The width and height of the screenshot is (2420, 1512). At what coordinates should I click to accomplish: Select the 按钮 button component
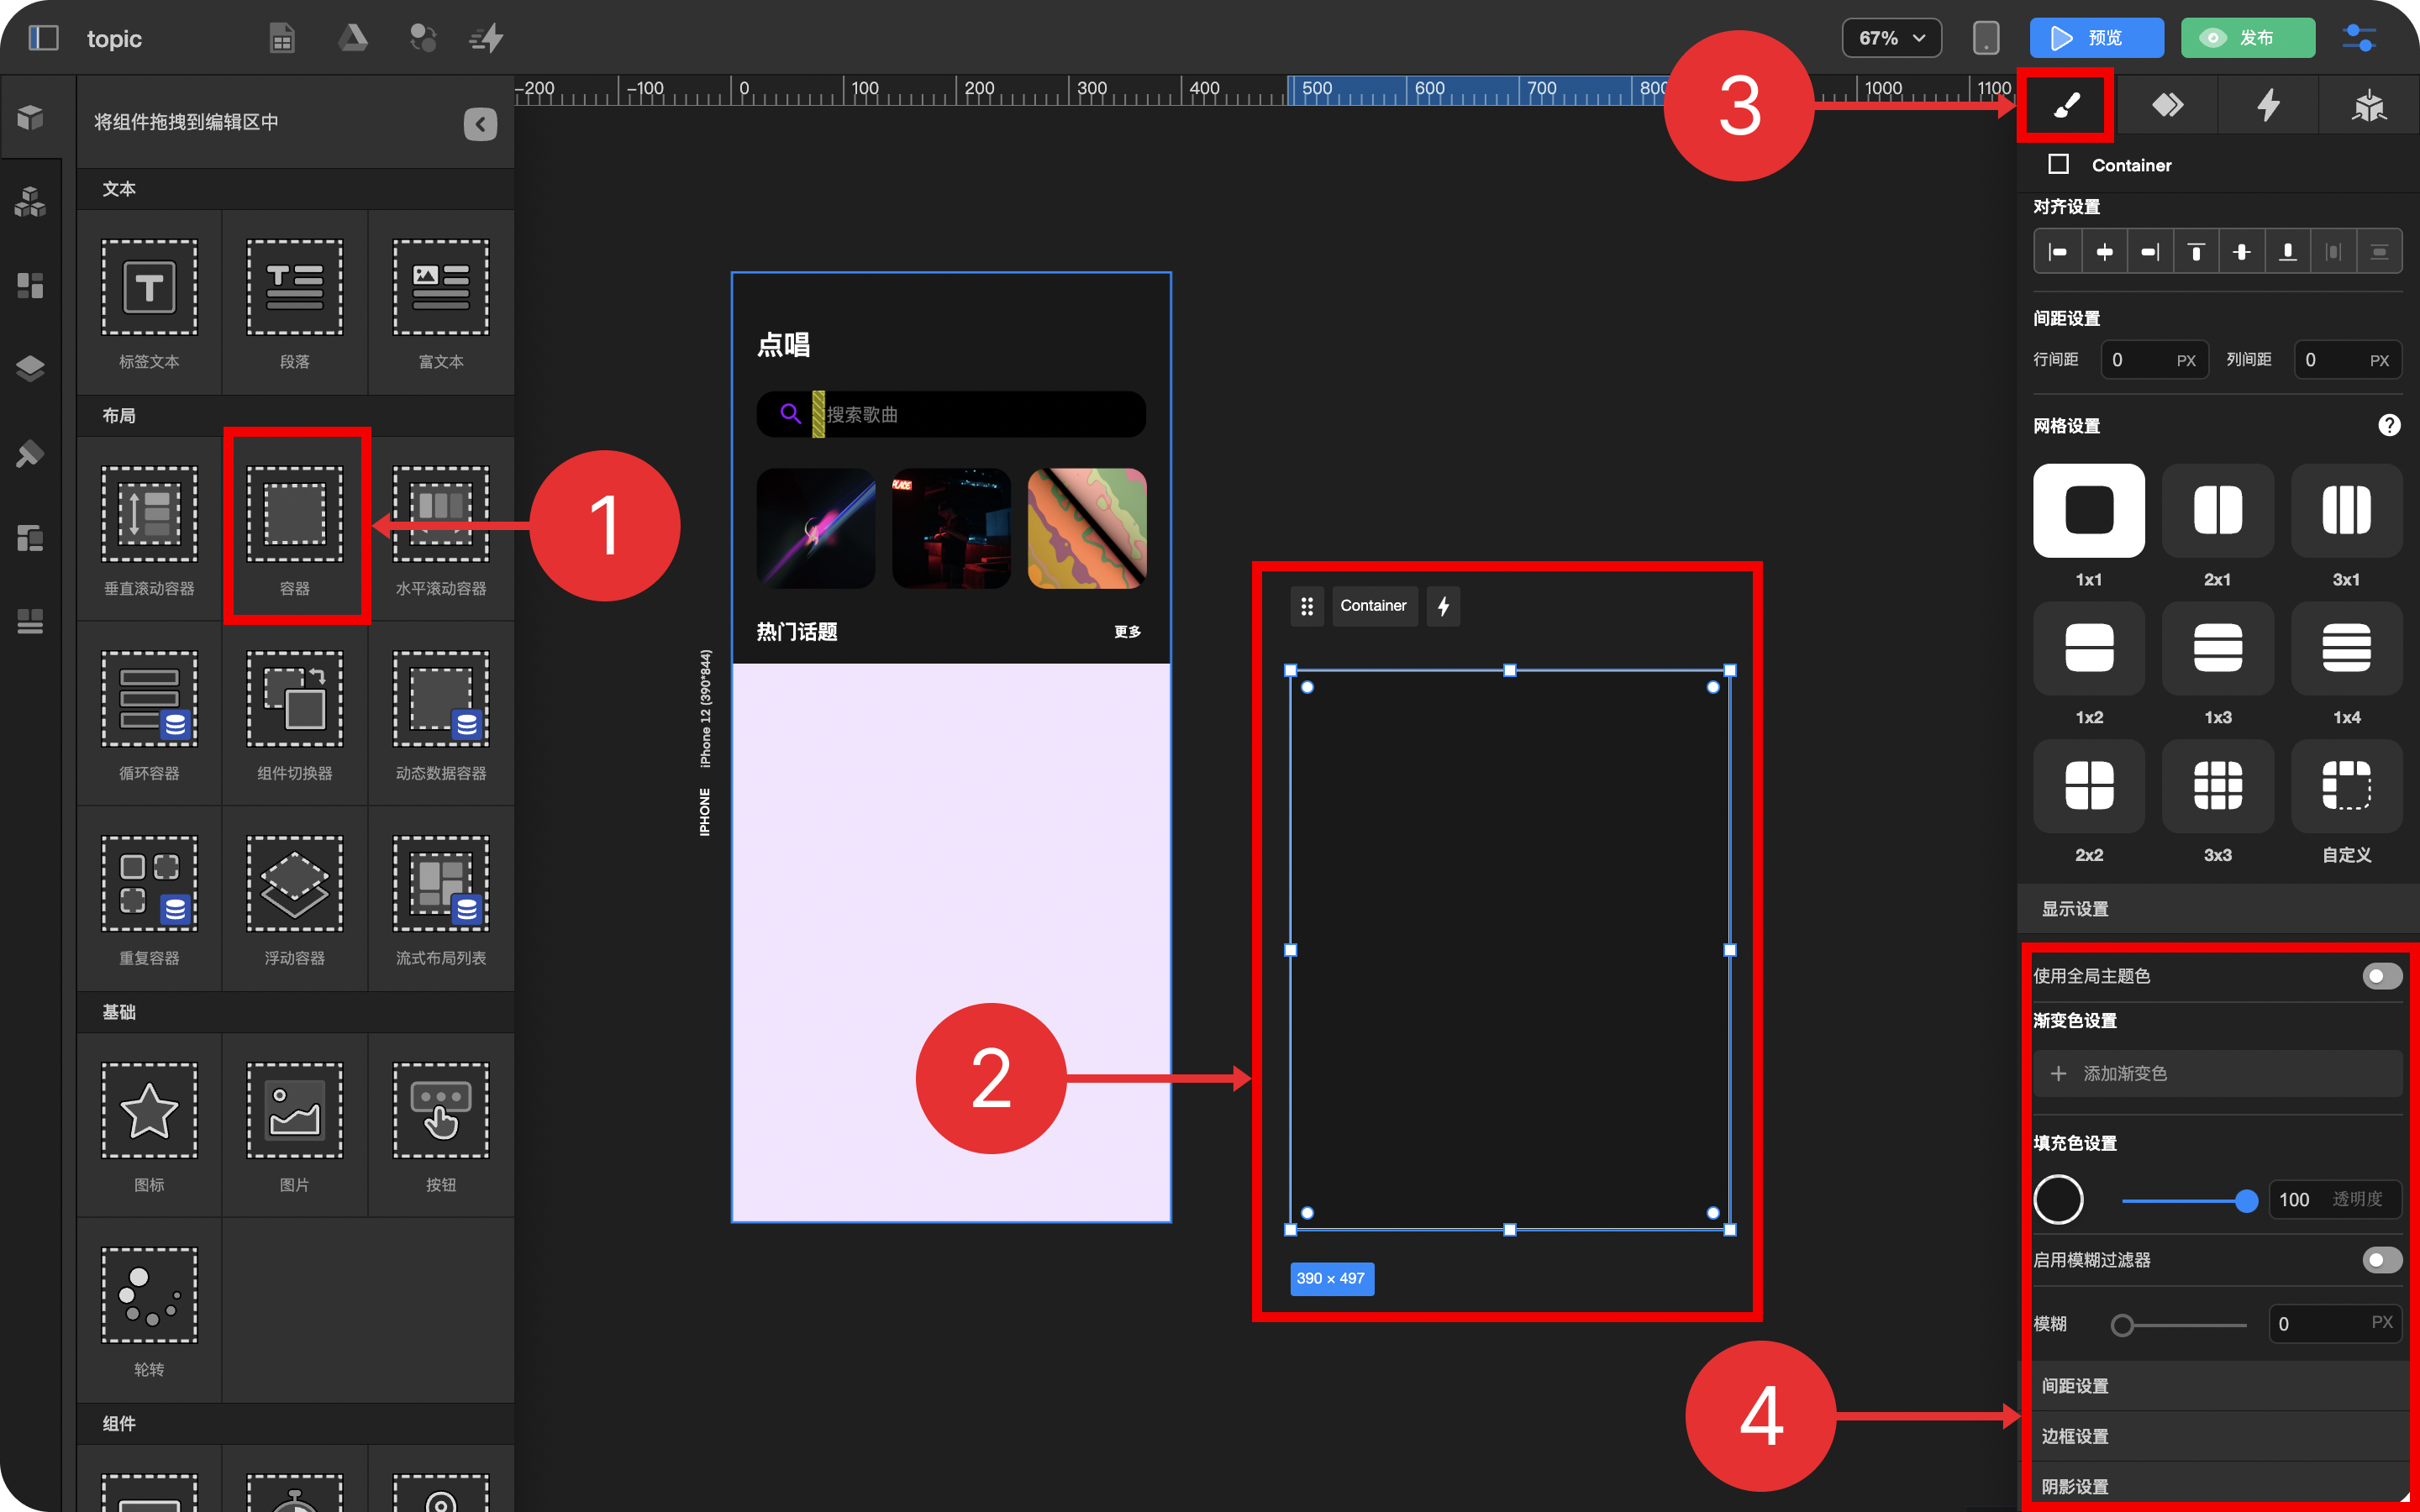pyautogui.click(x=441, y=1125)
